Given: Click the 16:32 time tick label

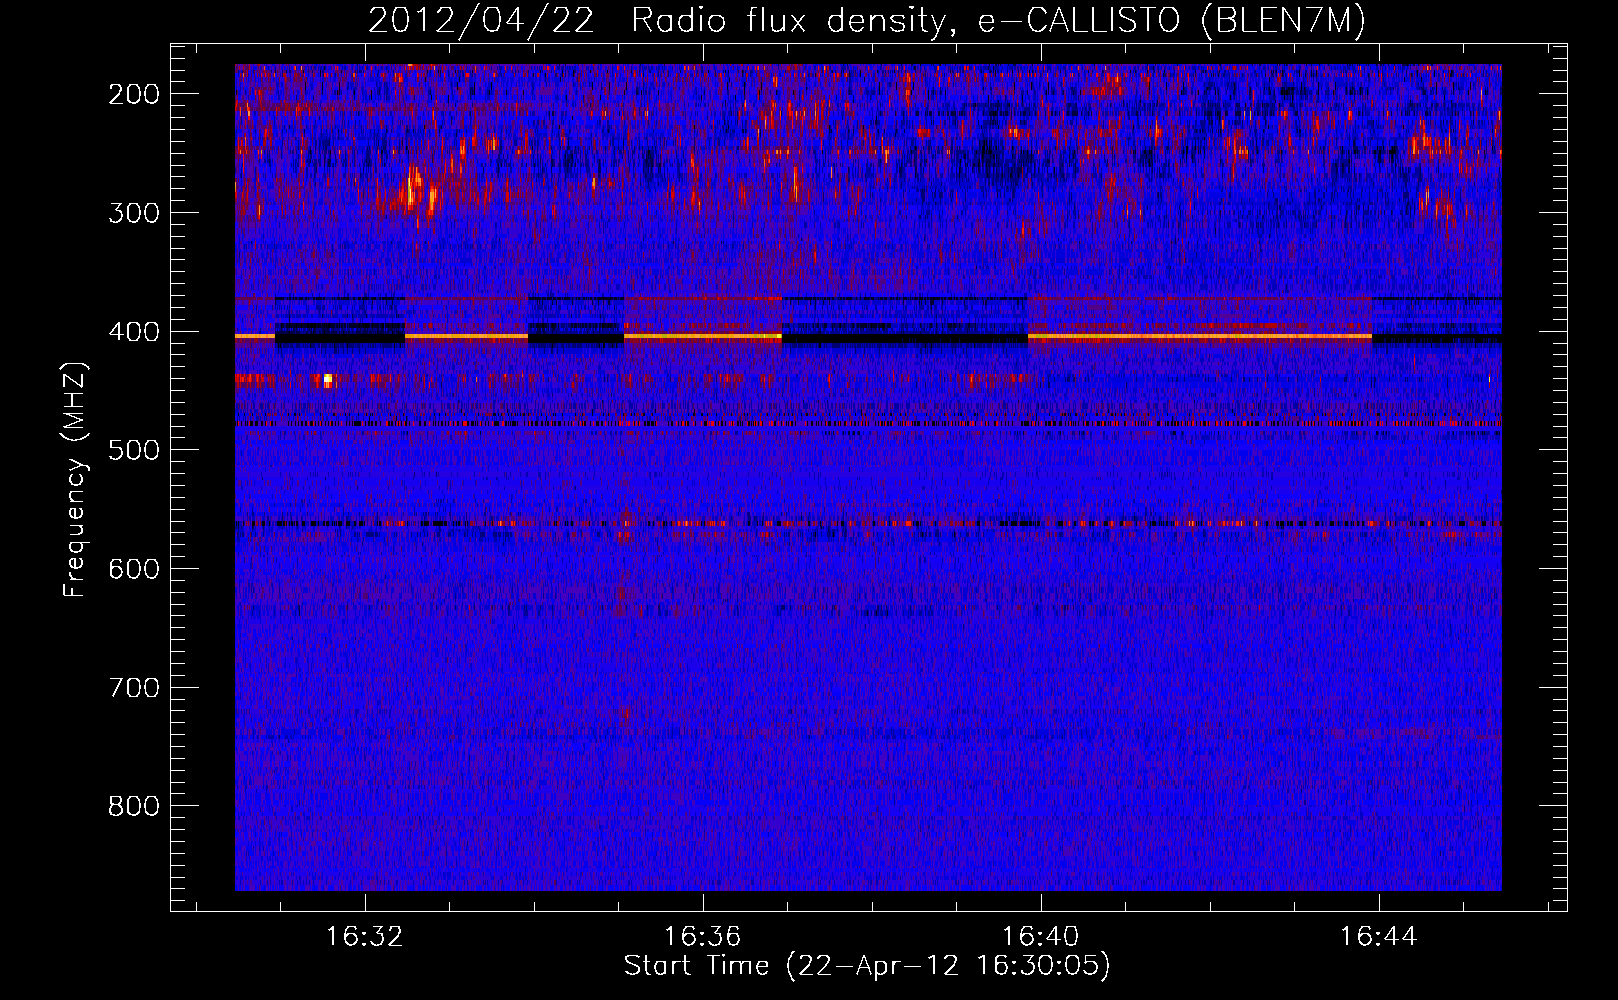Looking at the screenshot, I should [x=365, y=937].
